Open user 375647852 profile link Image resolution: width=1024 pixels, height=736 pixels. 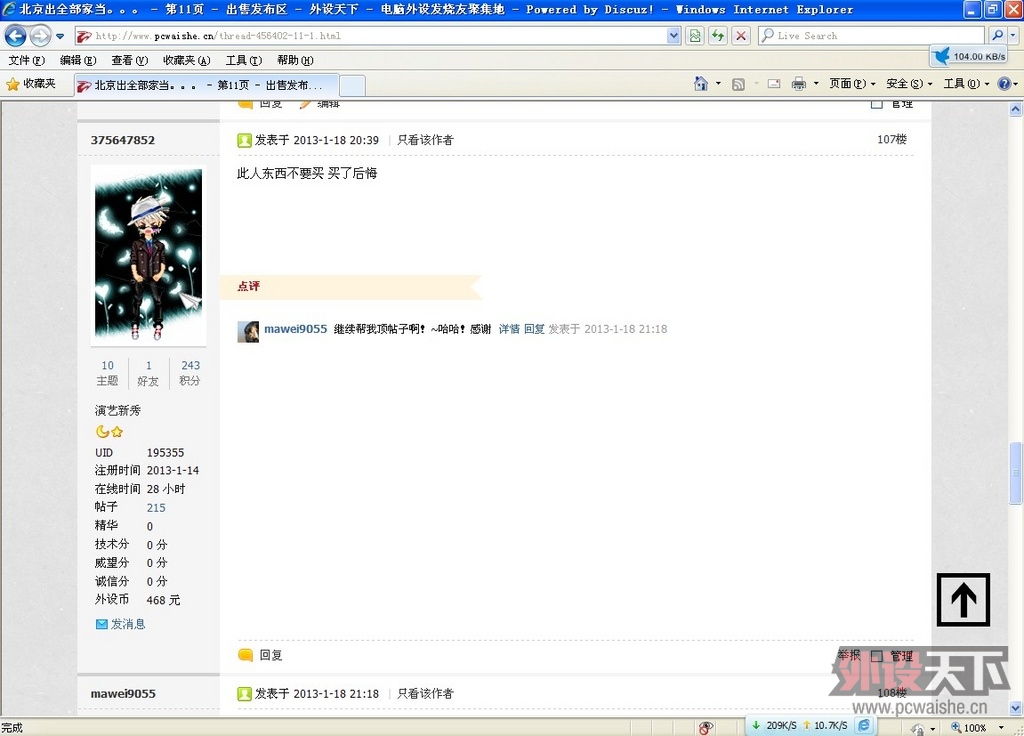[123, 140]
